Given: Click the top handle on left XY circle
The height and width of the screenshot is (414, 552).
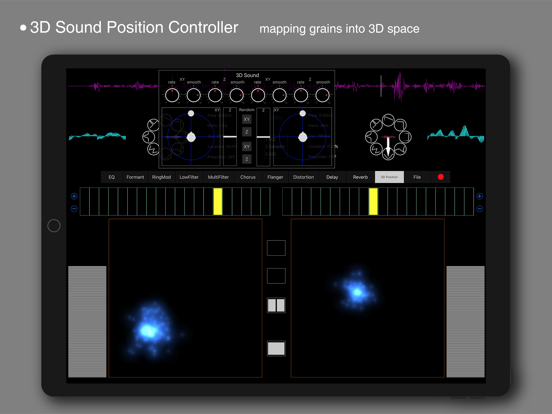Looking at the screenshot, I should 191,113.
